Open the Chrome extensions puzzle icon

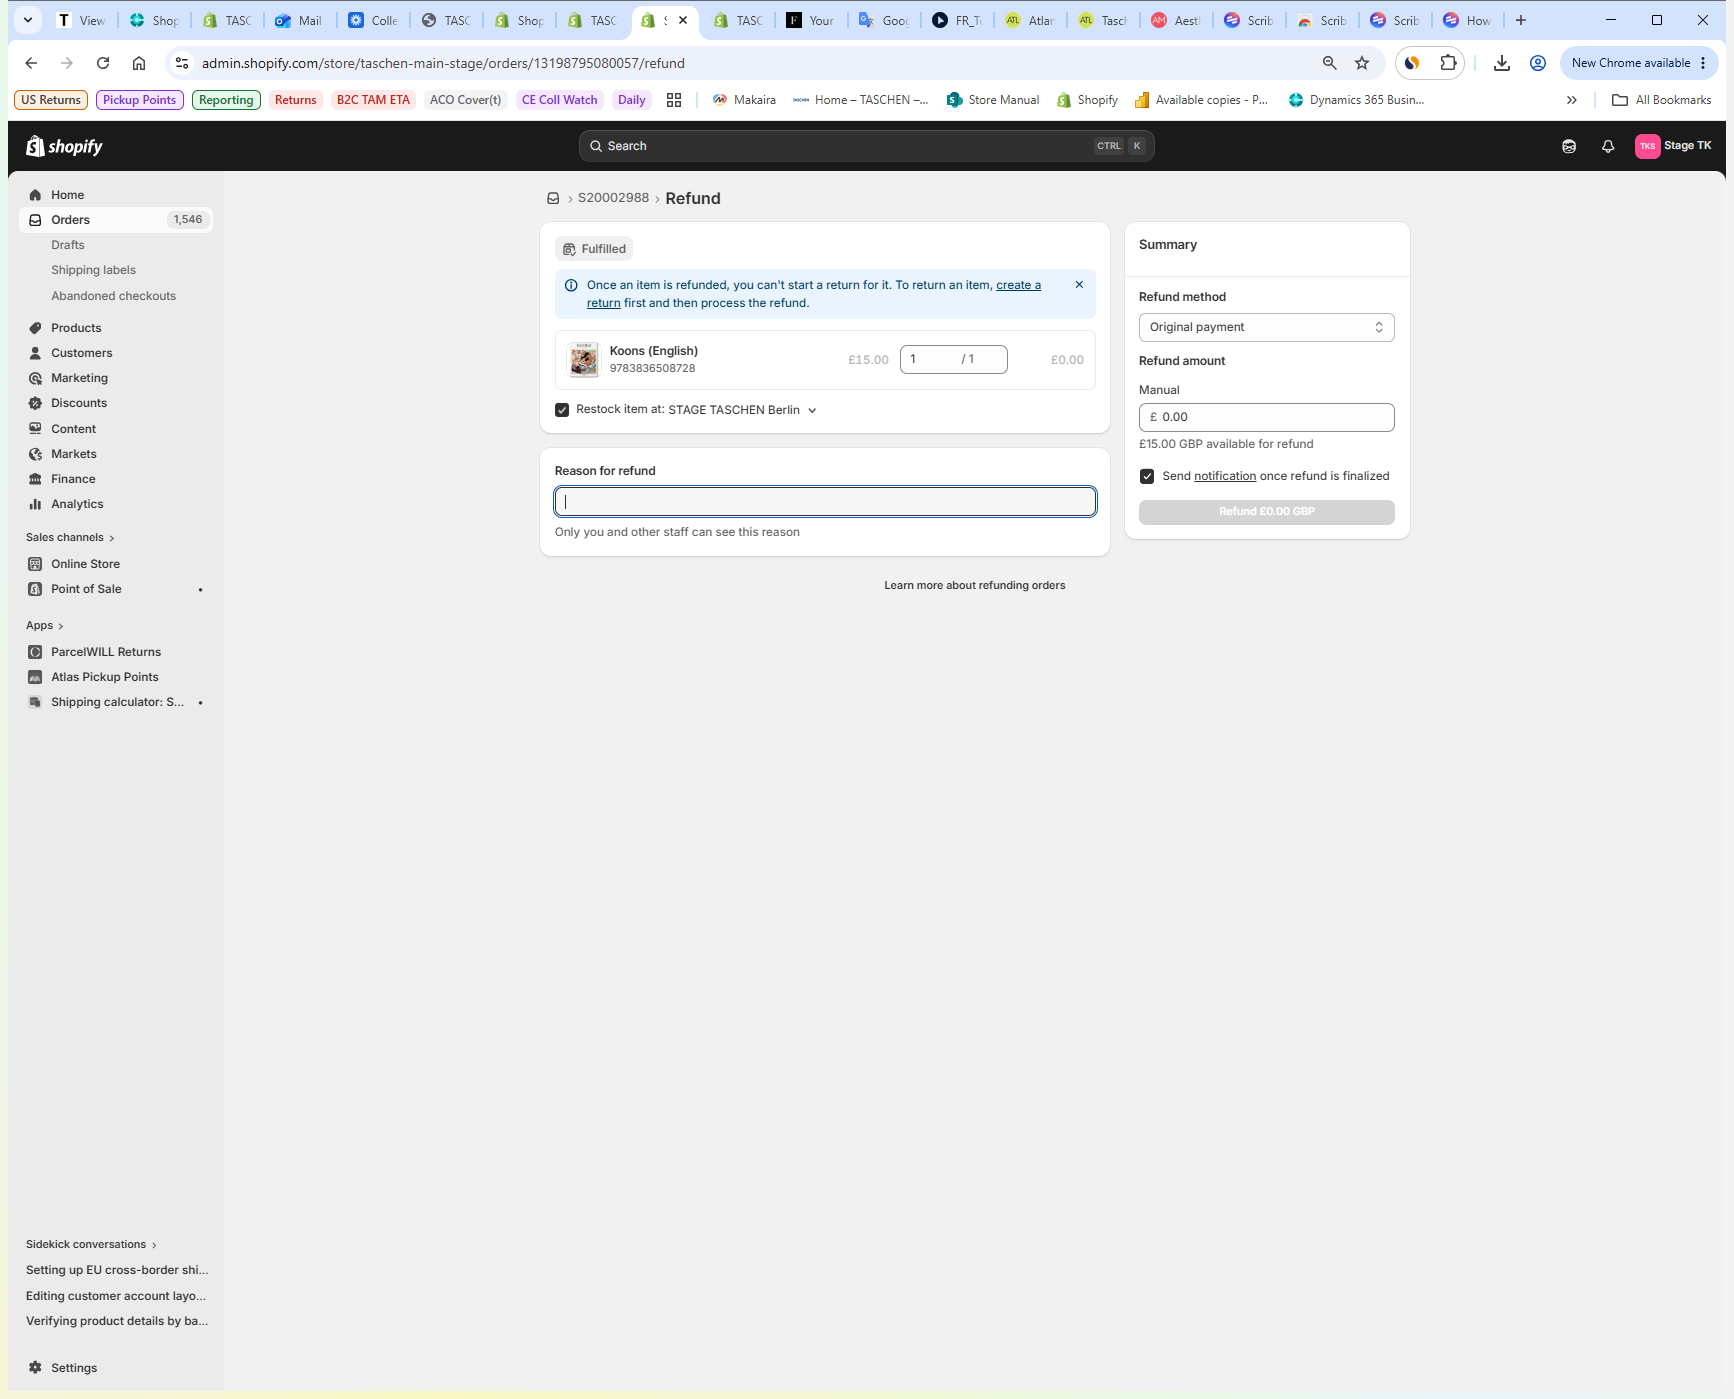pos(1448,63)
